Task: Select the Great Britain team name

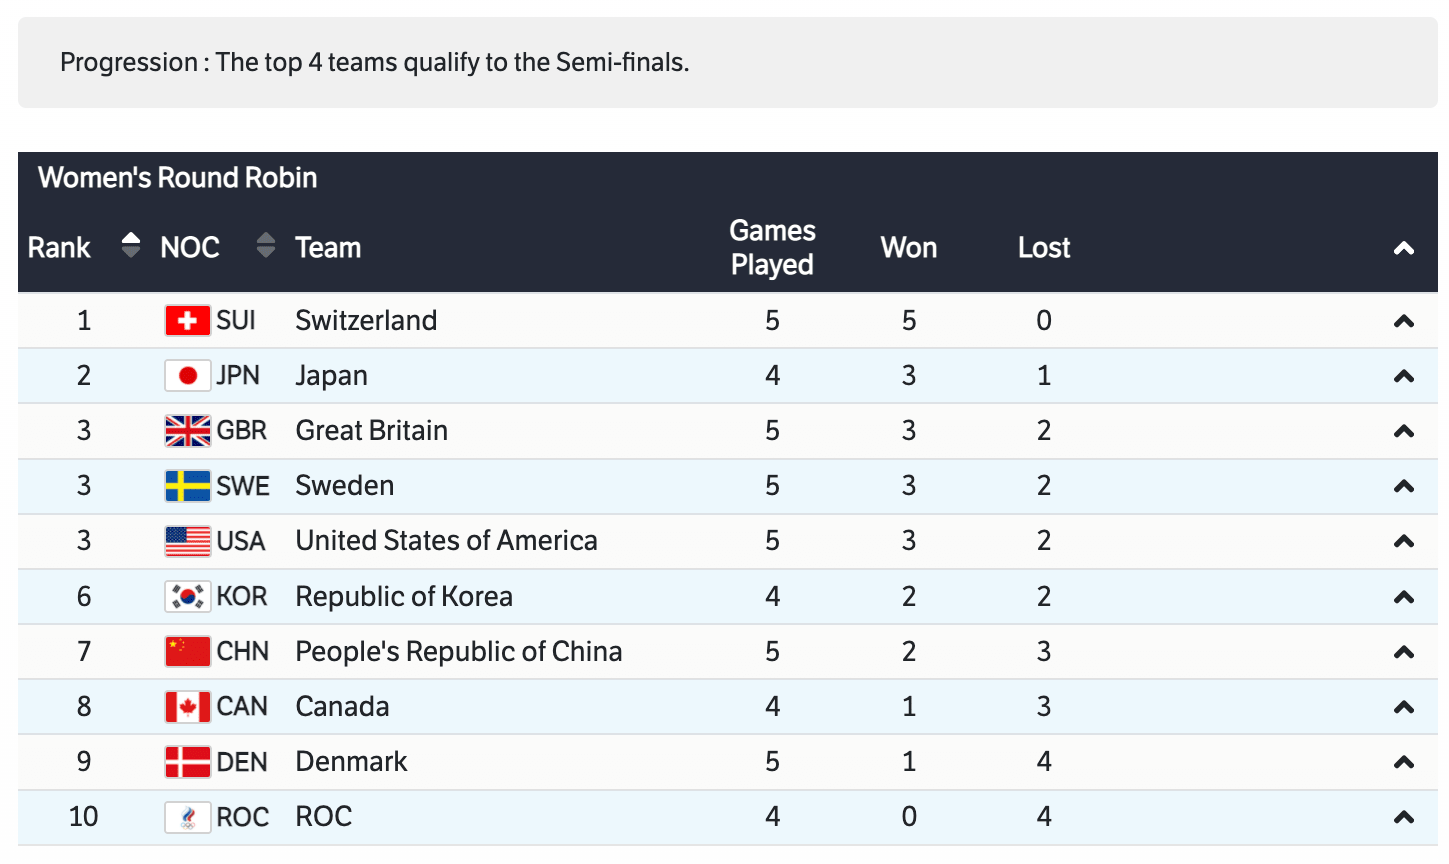Action: [x=371, y=431]
